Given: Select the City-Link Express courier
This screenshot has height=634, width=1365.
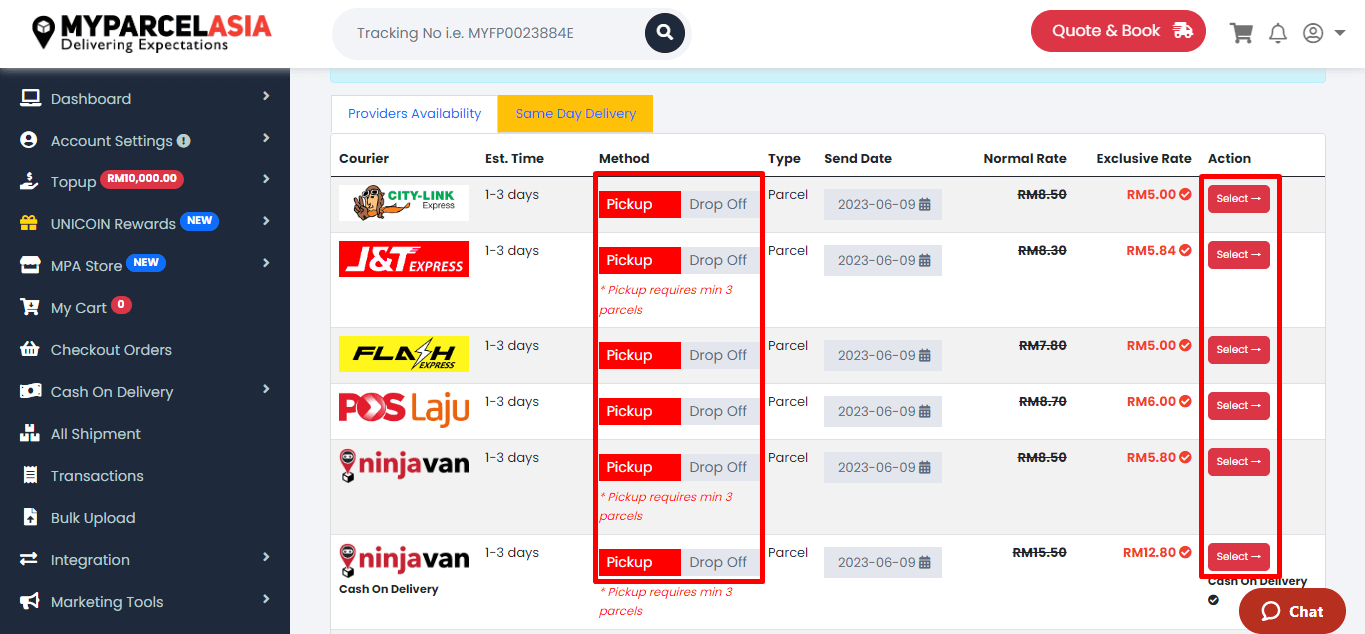Looking at the screenshot, I should pyautogui.click(x=1239, y=199).
